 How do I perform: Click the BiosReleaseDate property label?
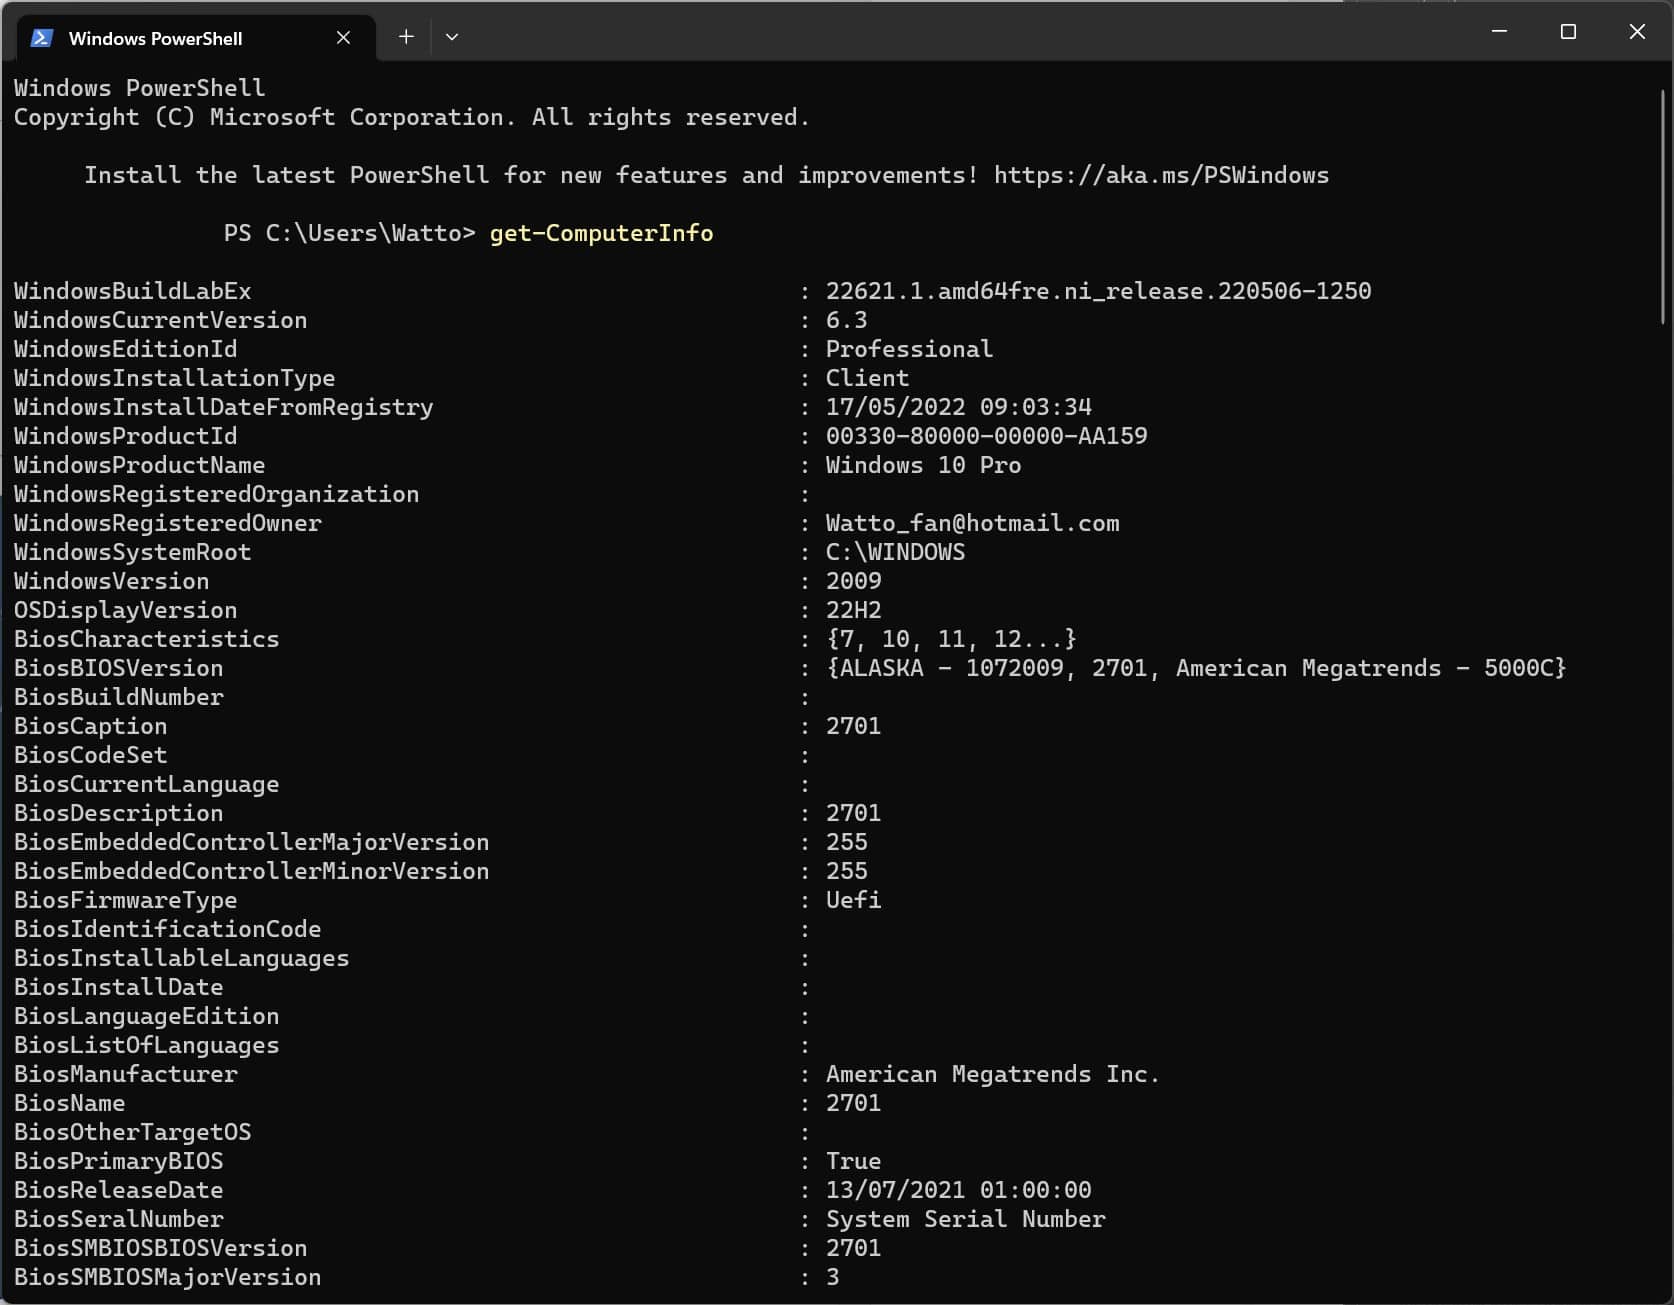(118, 1191)
